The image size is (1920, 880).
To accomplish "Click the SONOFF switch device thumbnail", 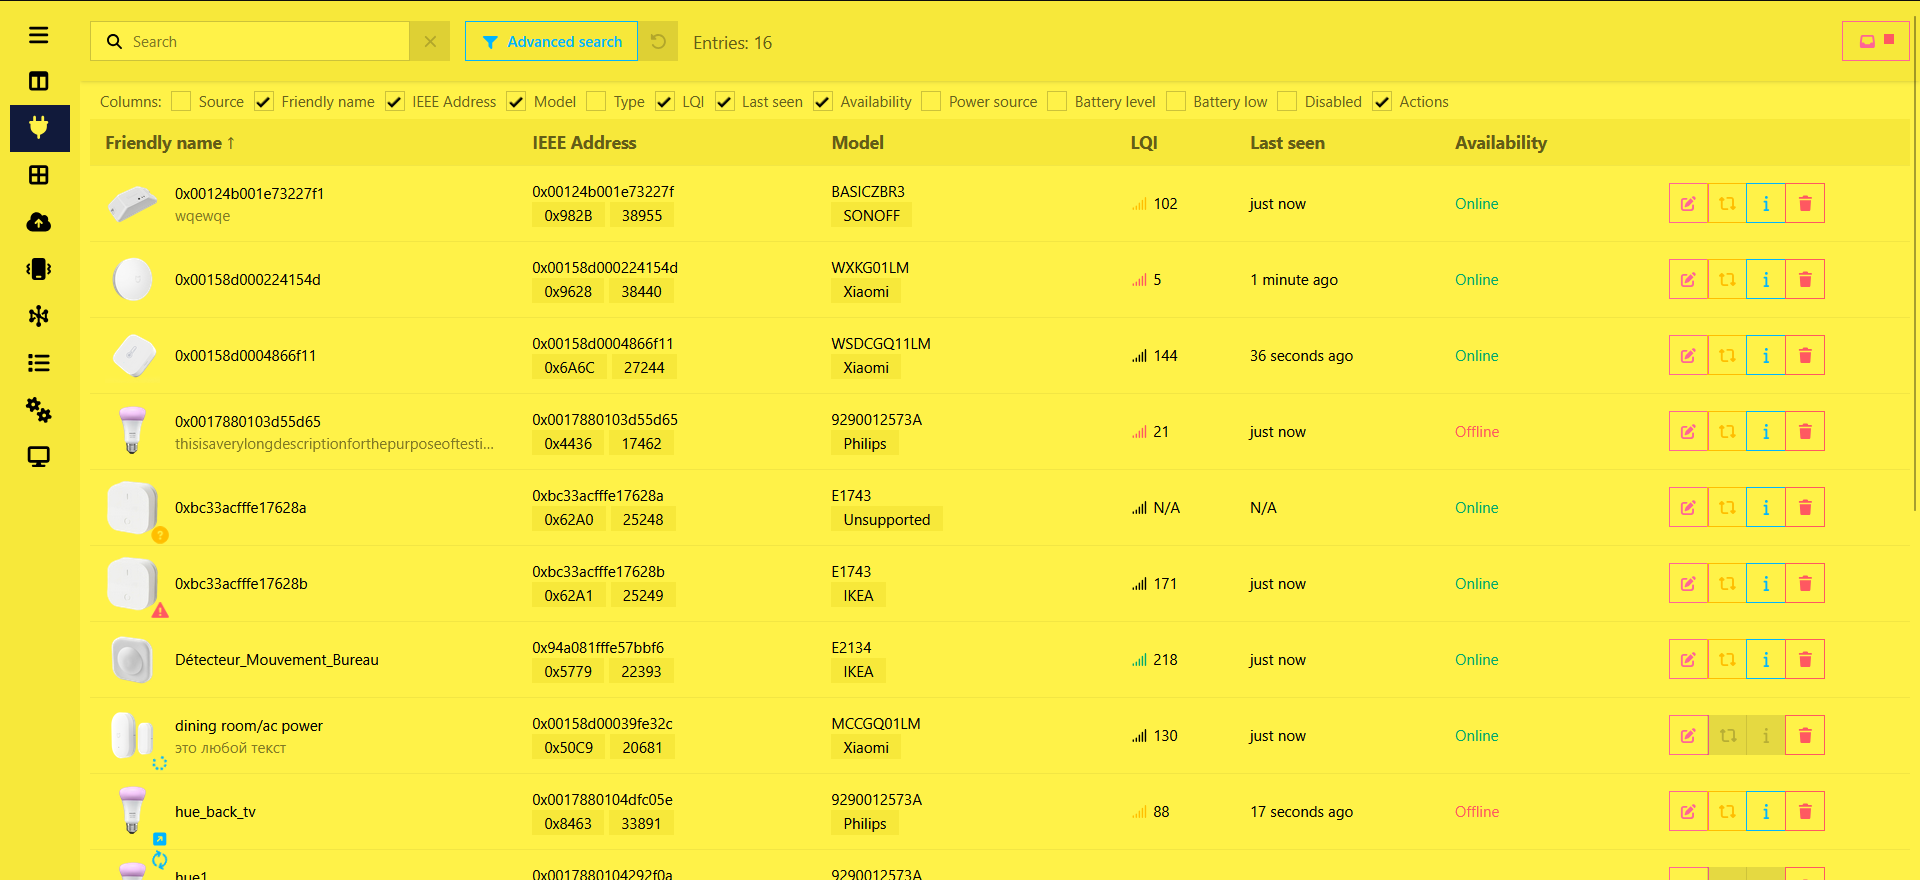I will coord(133,204).
